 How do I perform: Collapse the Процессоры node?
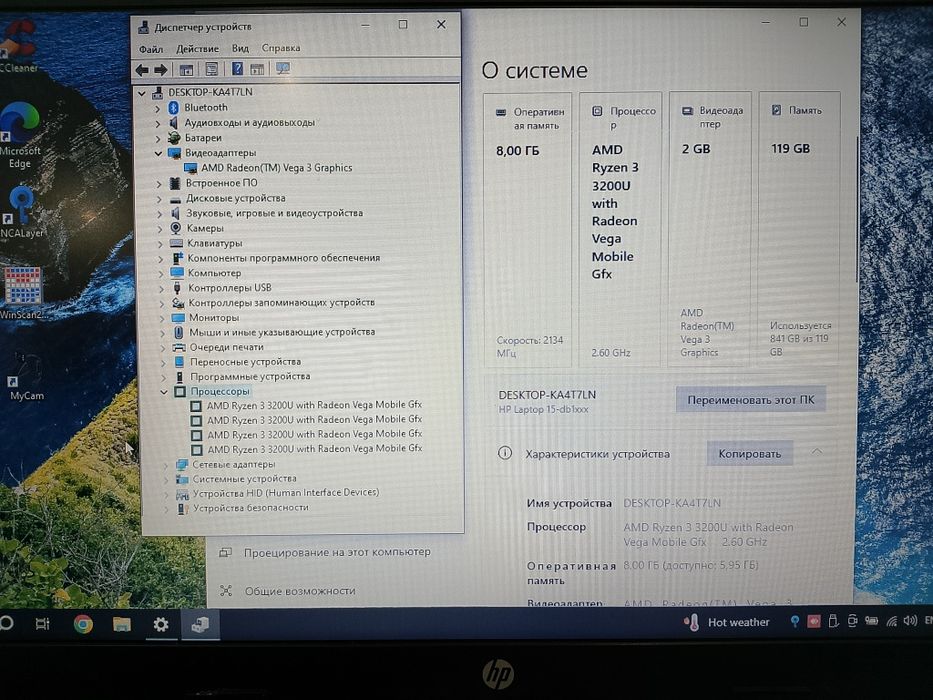point(164,392)
